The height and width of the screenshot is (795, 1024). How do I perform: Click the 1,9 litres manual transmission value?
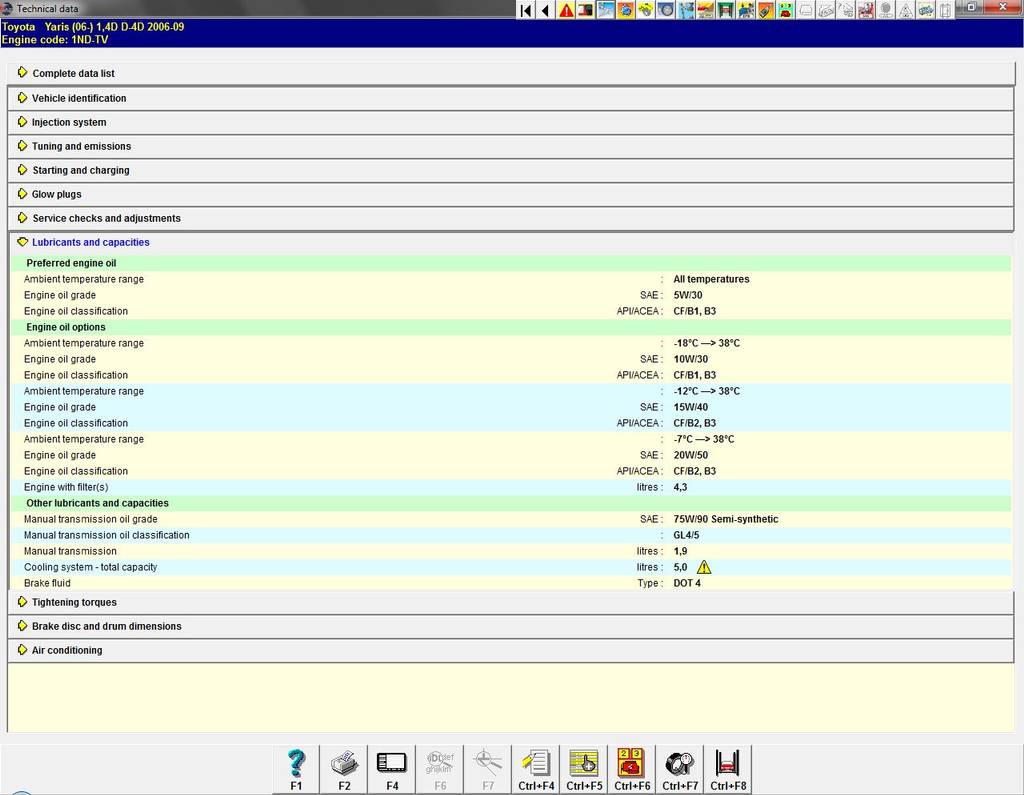pos(680,551)
